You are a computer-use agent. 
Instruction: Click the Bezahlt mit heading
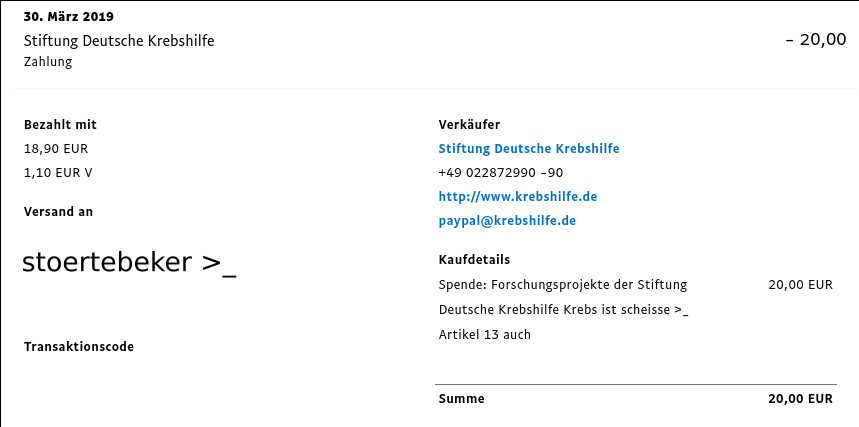60,124
